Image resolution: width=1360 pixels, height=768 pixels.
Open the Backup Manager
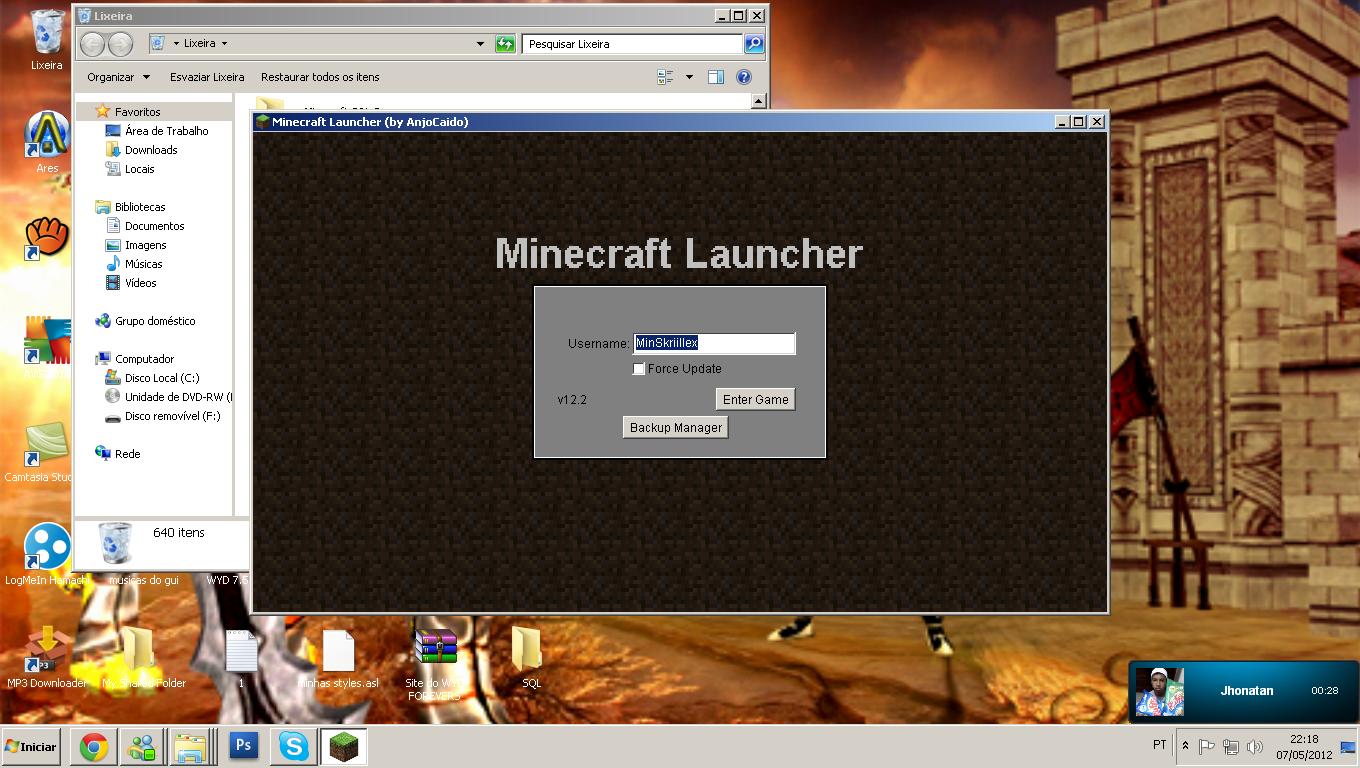pos(676,427)
